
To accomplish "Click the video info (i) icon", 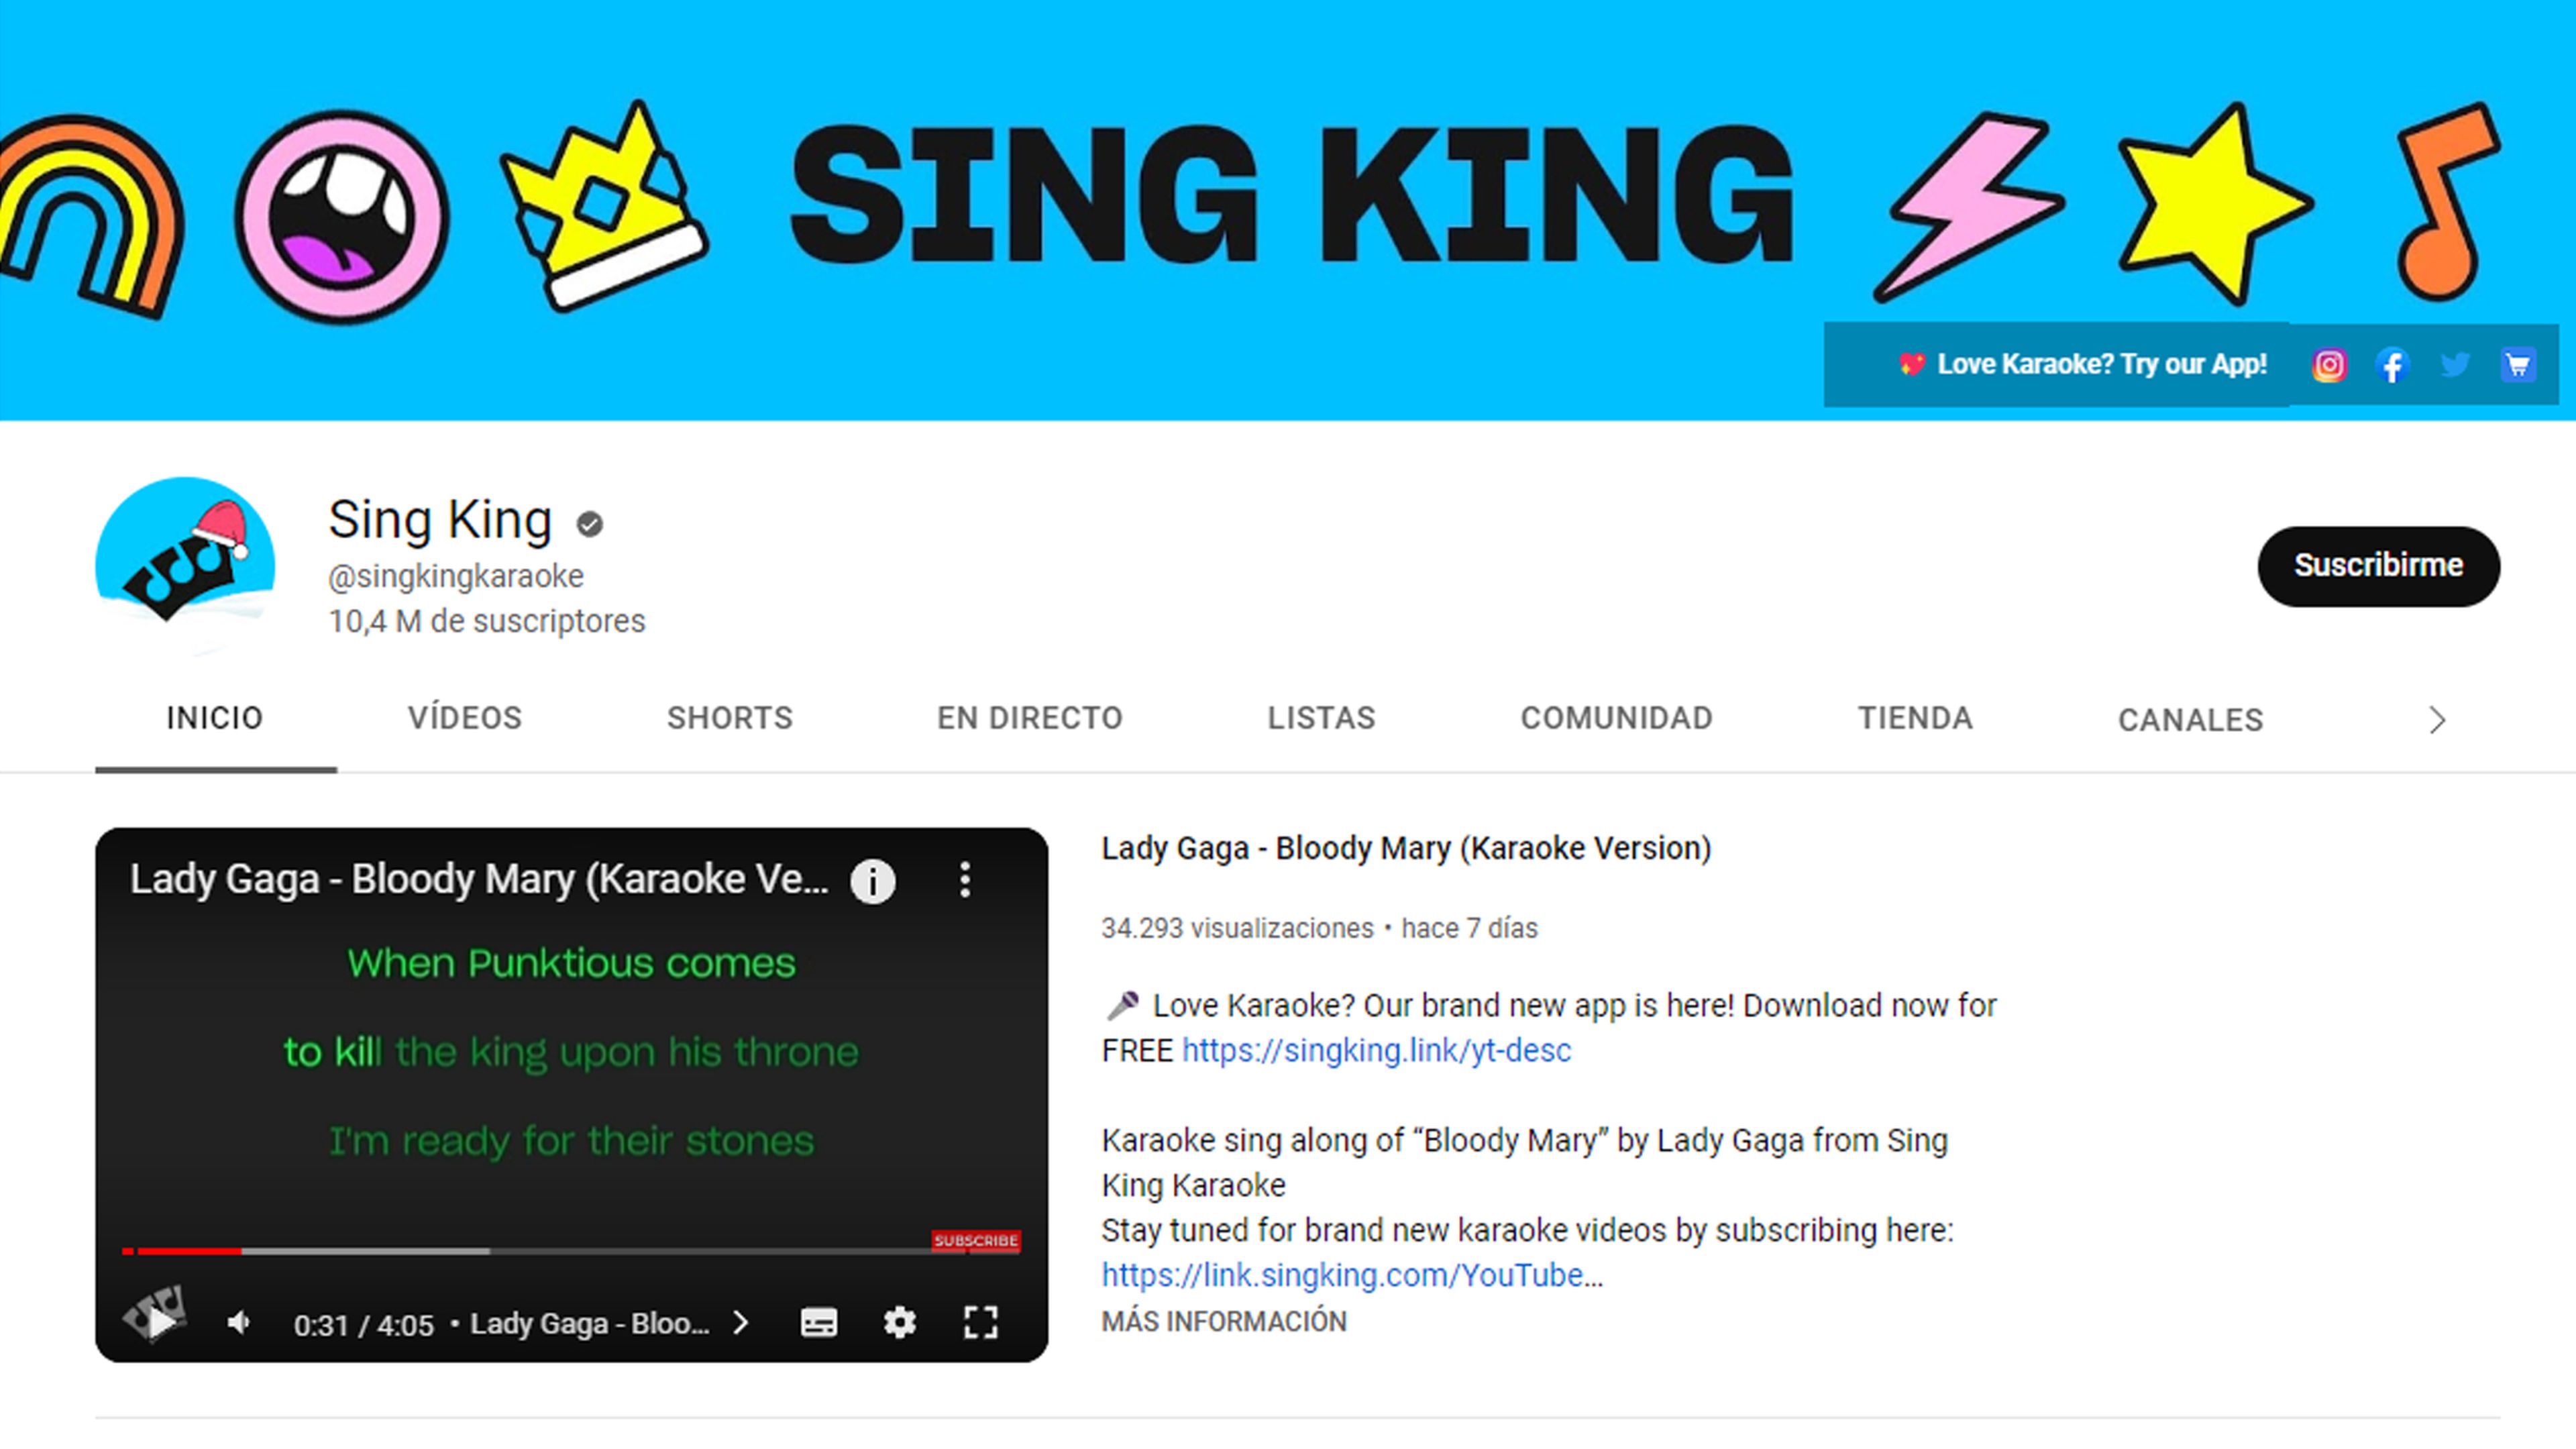I will (872, 881).
